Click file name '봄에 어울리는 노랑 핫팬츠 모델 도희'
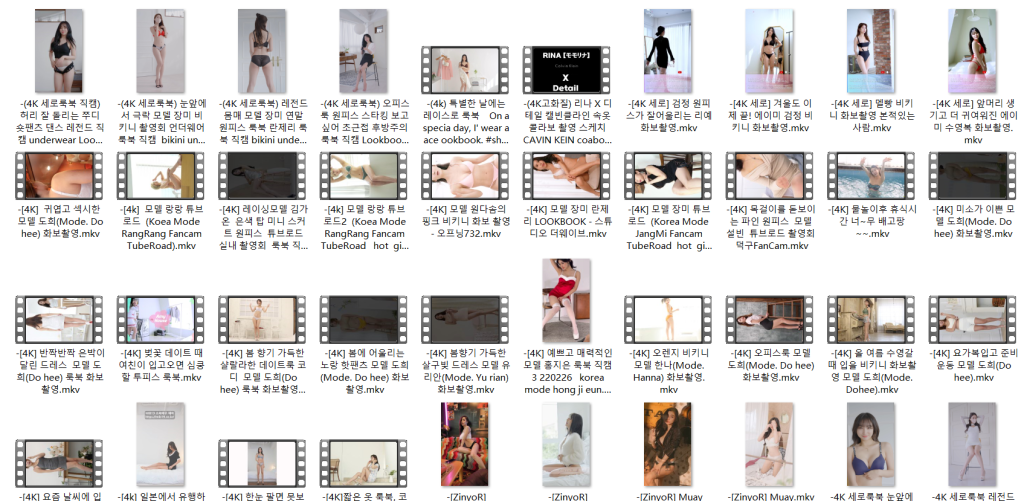 (x=363, y=372)
